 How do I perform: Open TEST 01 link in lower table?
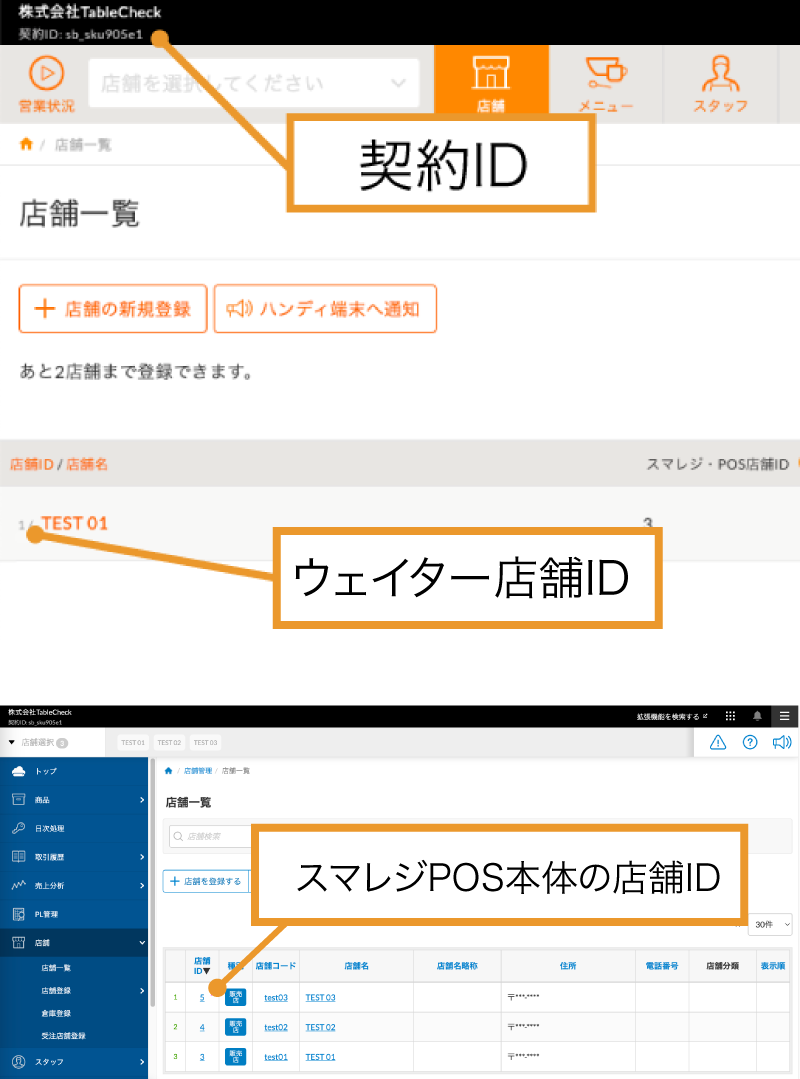[321, 1057]
